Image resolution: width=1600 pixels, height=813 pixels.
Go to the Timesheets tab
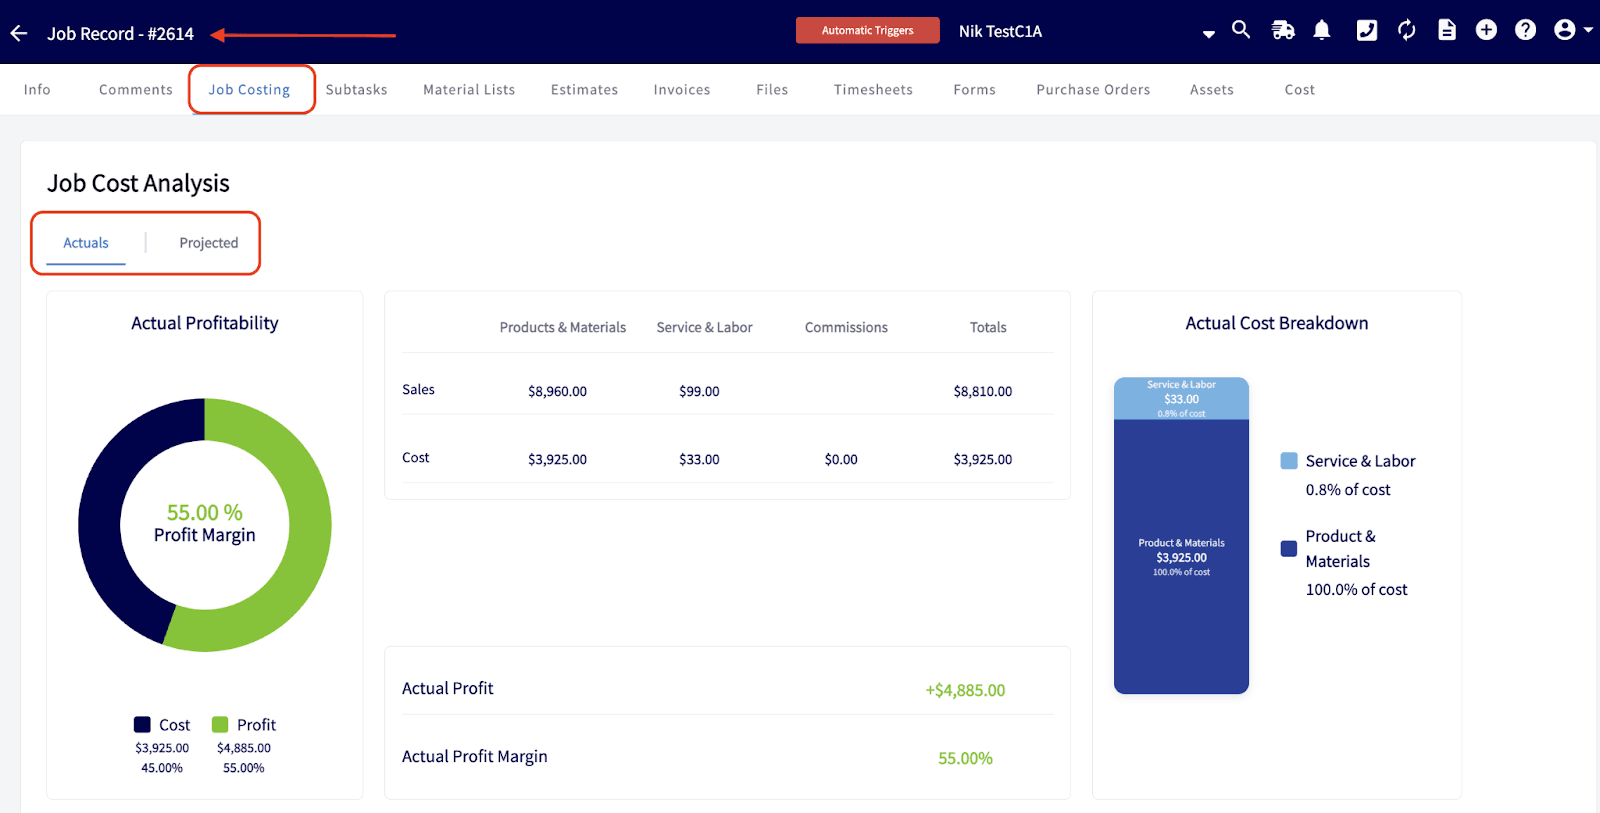[x=873, y=90]
